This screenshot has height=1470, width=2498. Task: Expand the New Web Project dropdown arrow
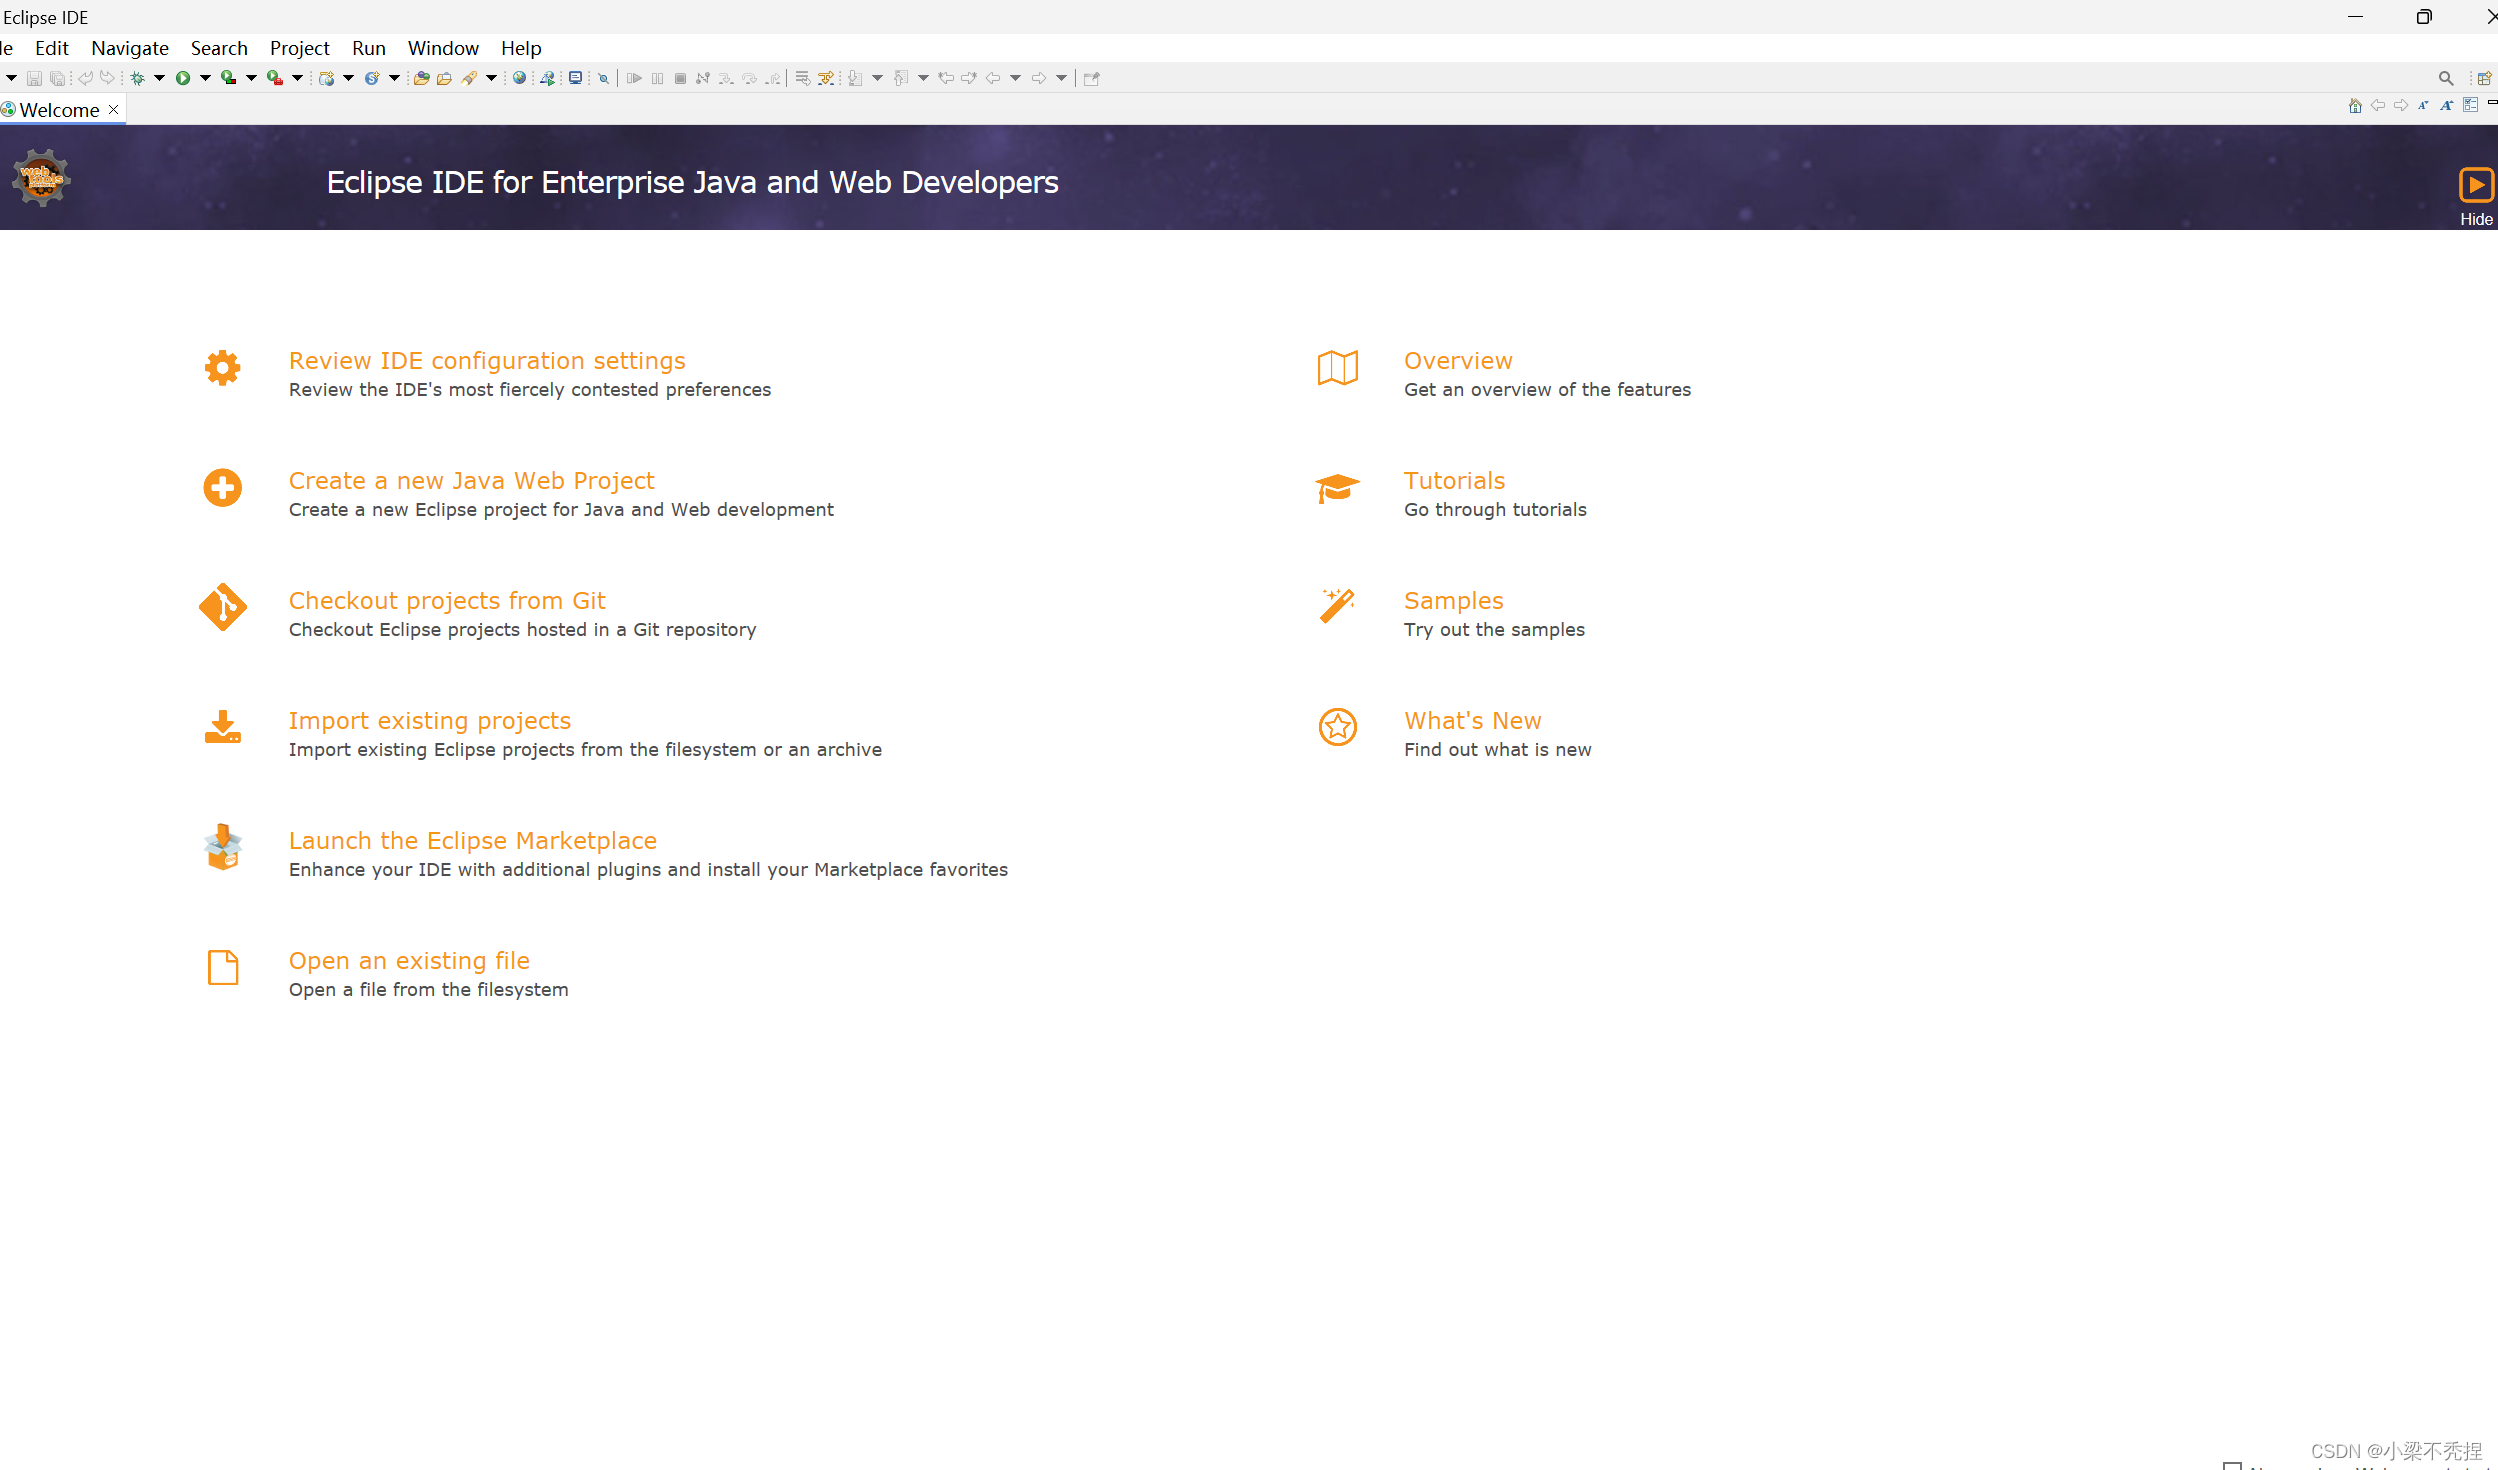(348, 78)
